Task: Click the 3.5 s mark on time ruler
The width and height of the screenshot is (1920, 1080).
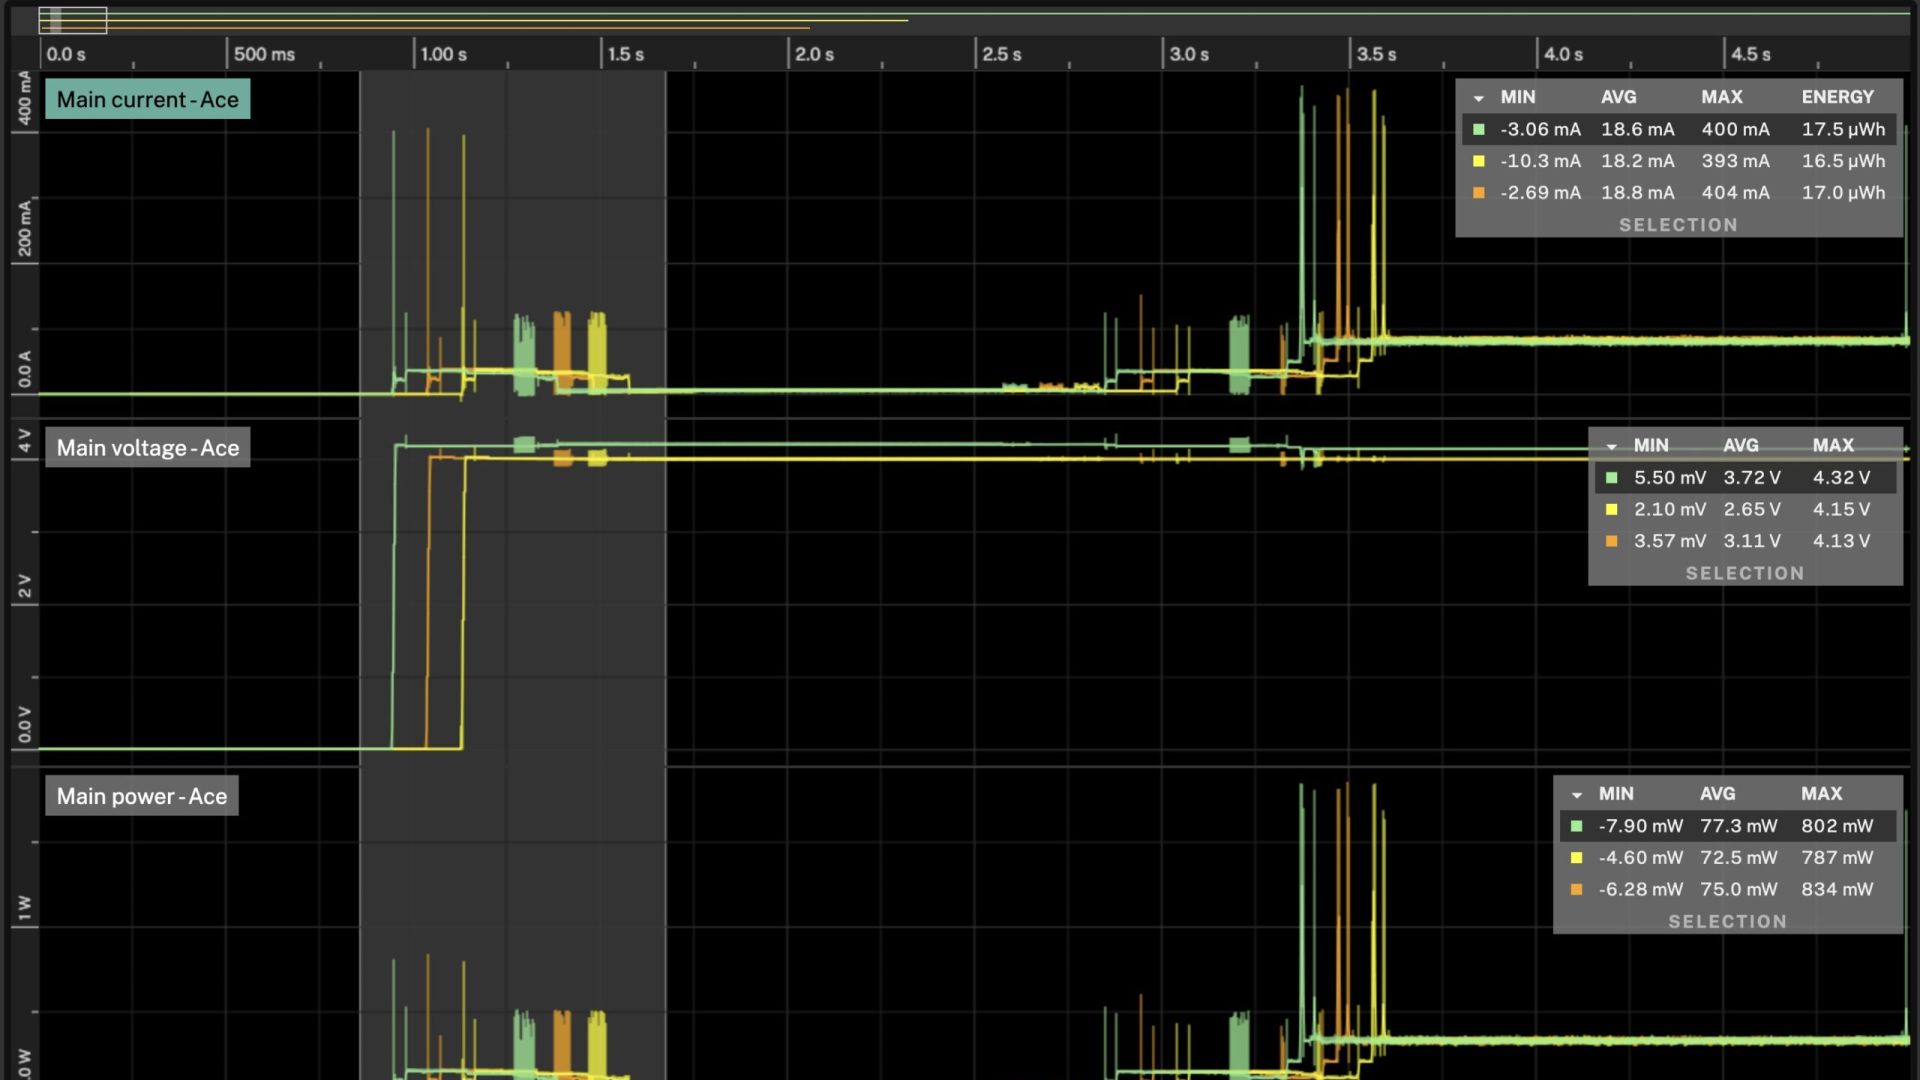Action: coord(1376,54)
